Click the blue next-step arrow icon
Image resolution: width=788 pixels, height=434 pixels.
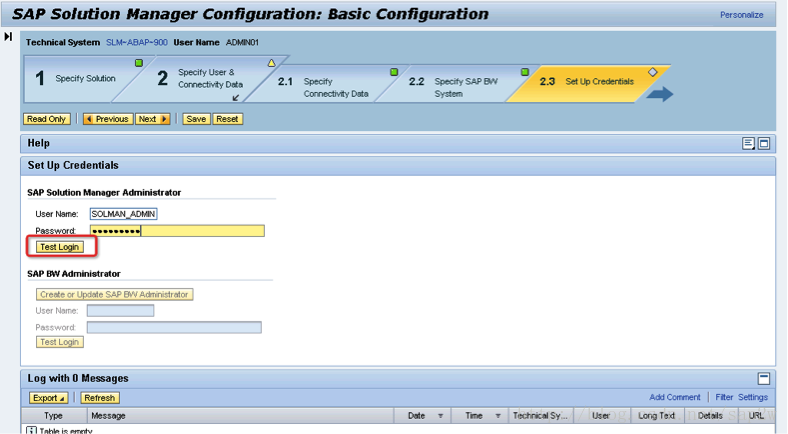[x=660, y=94]
